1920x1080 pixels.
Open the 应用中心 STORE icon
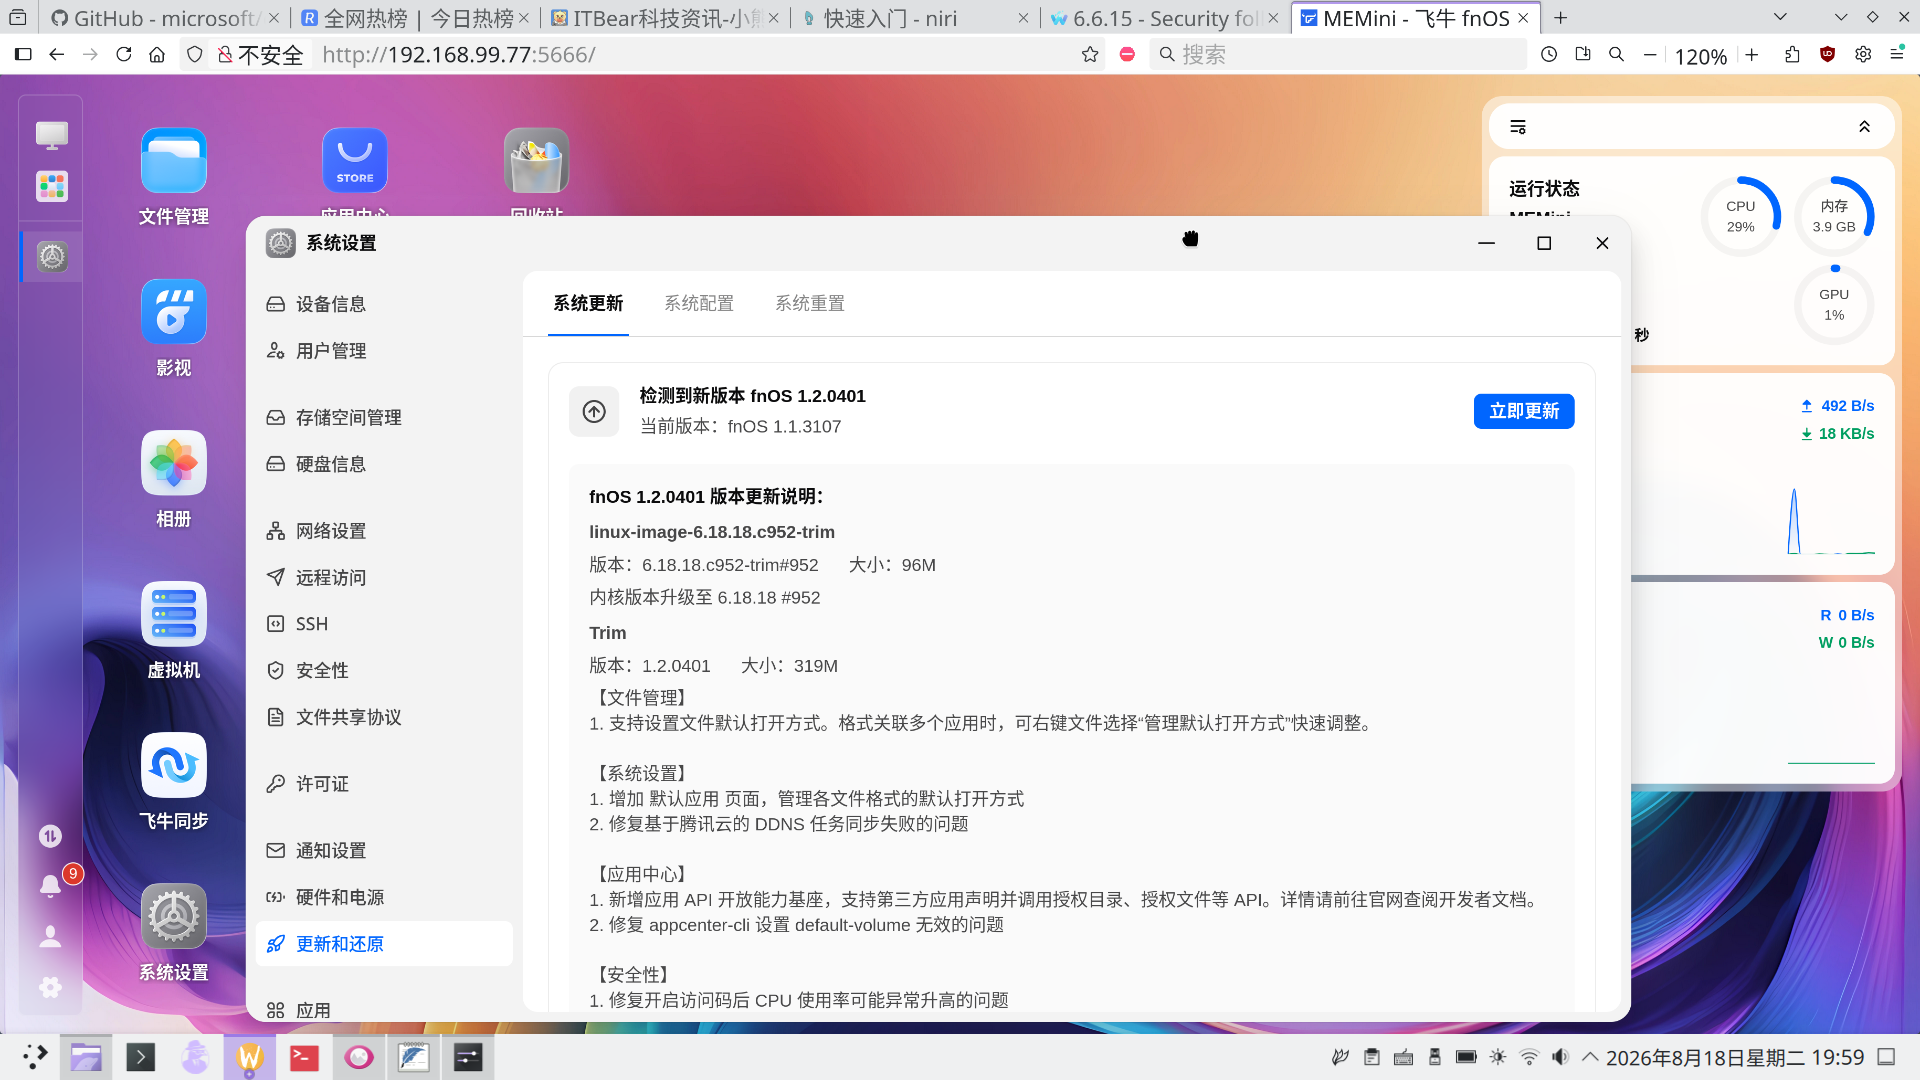pos(354,161)
